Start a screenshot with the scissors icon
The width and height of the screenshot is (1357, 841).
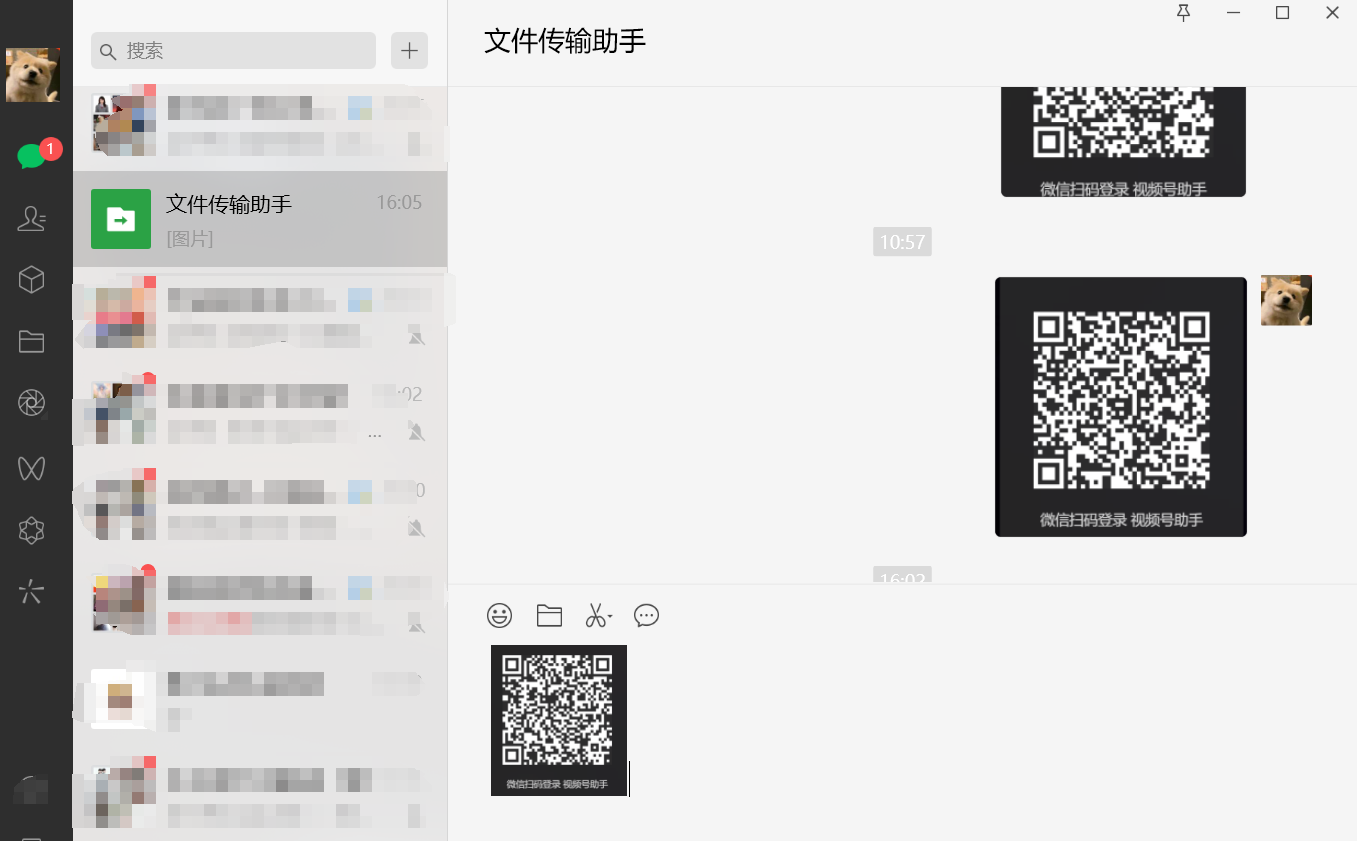[596, 616]
